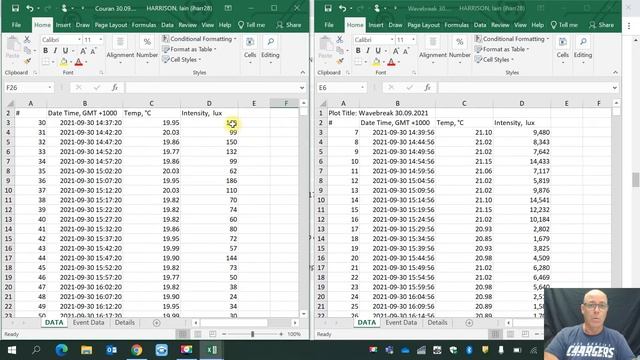Switch to Page Layout view in left window

198,334
